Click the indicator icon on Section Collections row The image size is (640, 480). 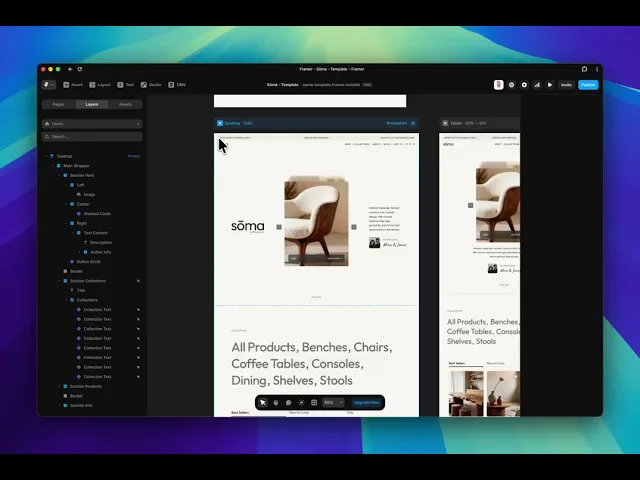point(138,281)
